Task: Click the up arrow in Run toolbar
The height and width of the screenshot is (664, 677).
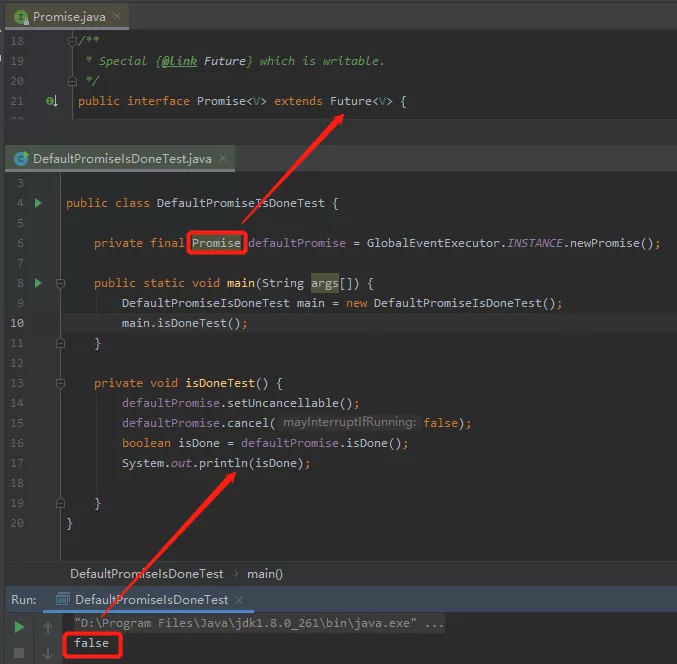Action: [48, 627]
